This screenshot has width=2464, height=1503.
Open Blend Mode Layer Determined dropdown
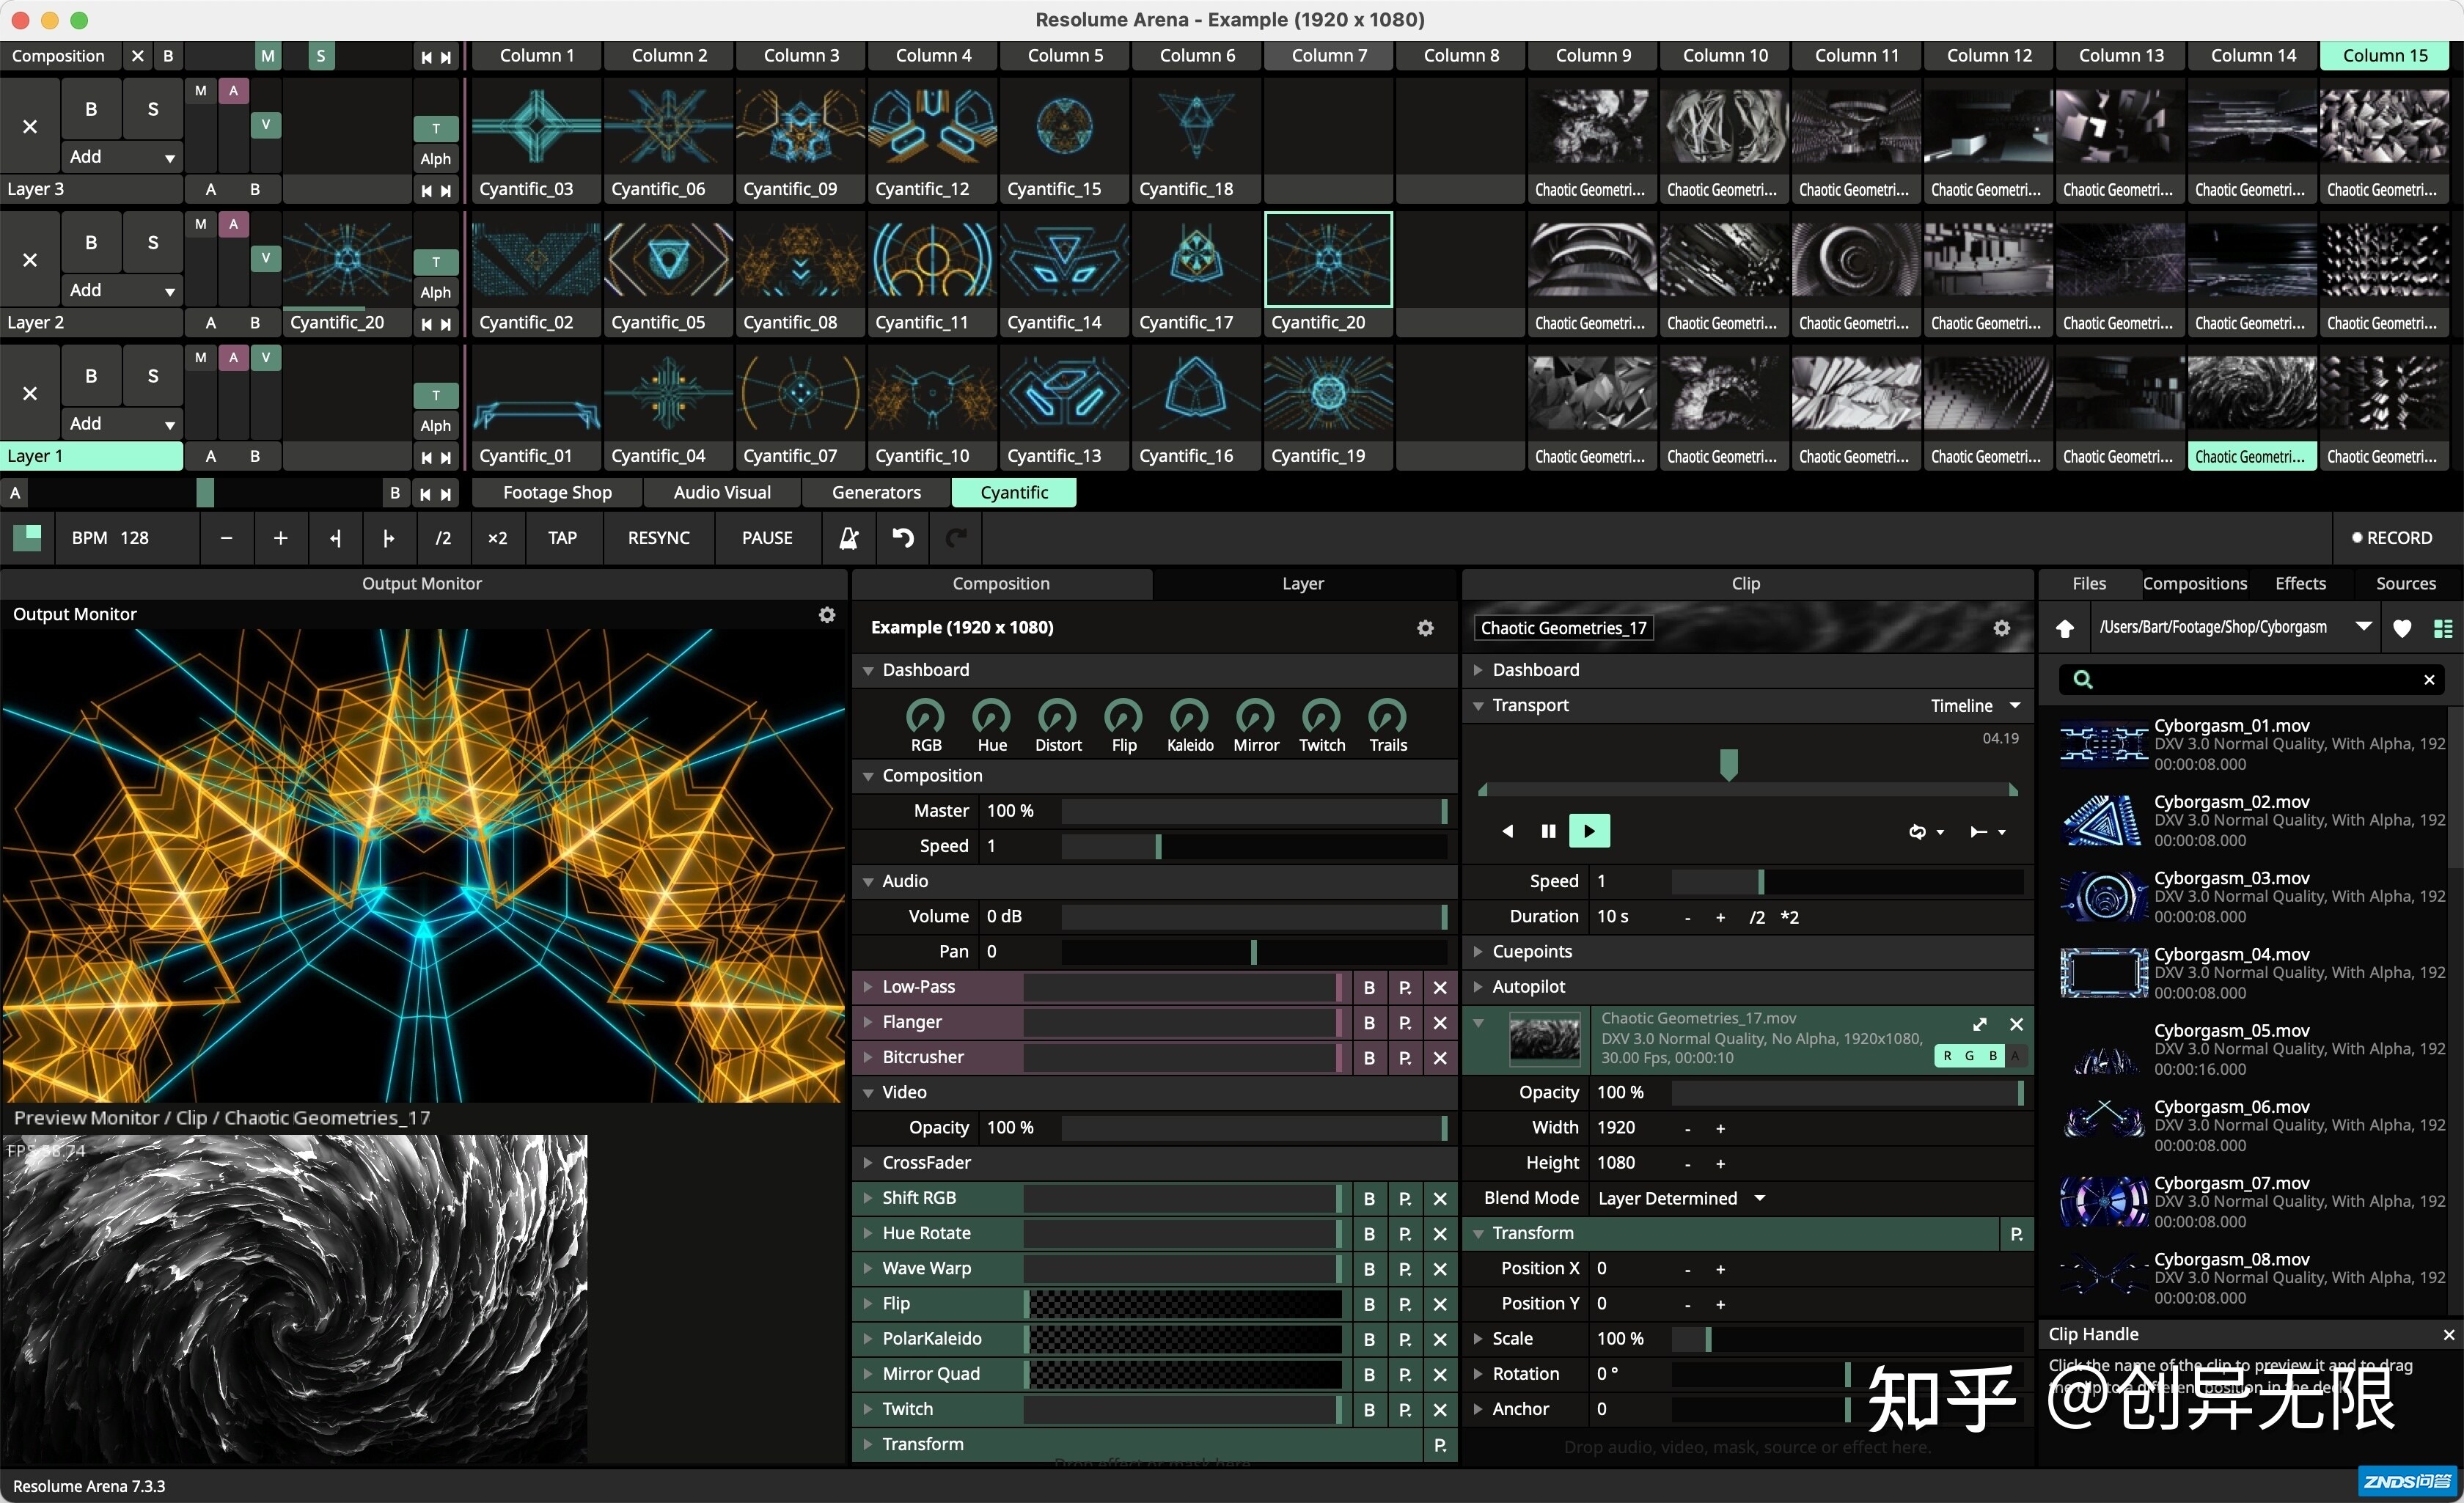click(1681, 1199)
